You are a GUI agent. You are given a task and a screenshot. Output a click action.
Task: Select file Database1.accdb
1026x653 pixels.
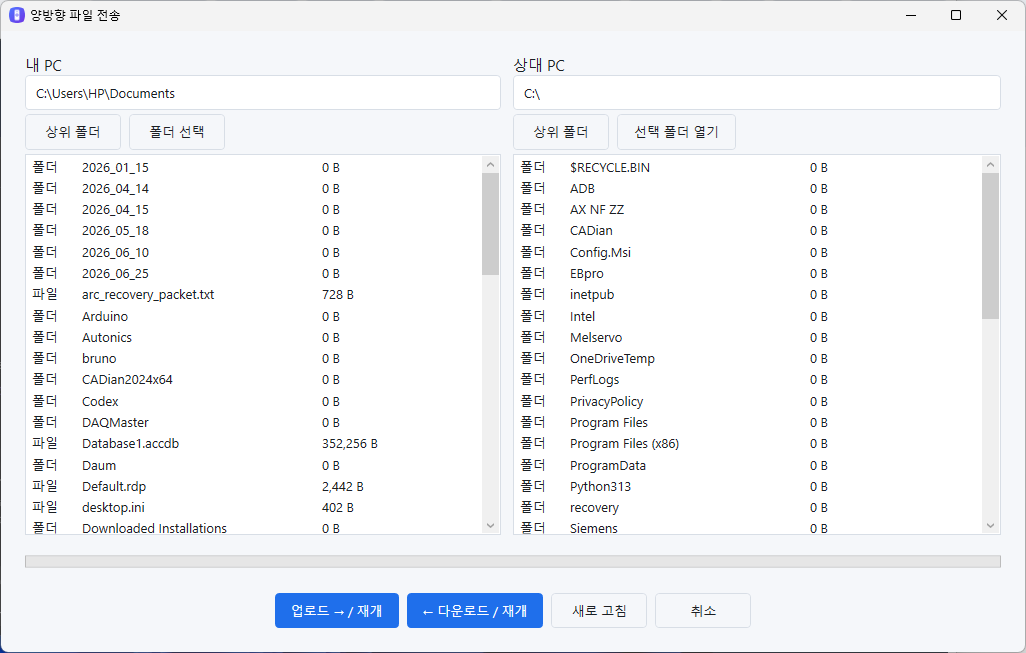point(253,444)
